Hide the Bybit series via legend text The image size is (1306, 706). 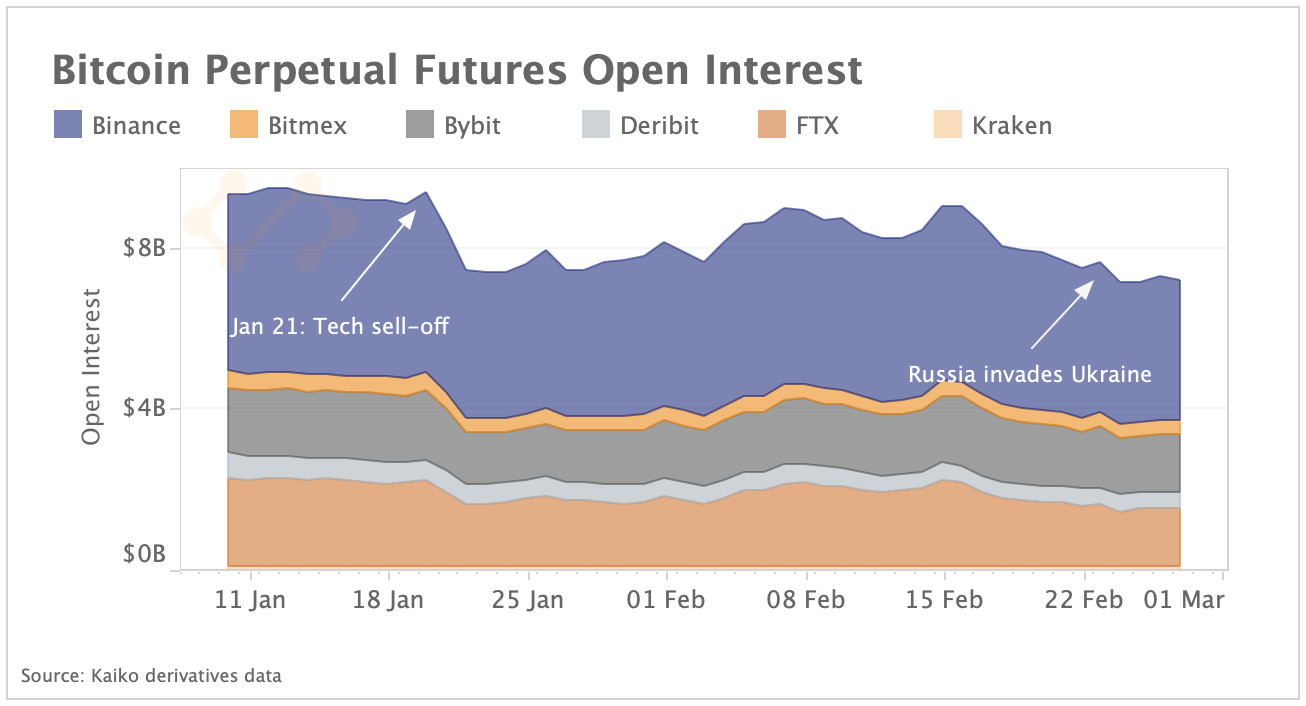tap(472, 126)
